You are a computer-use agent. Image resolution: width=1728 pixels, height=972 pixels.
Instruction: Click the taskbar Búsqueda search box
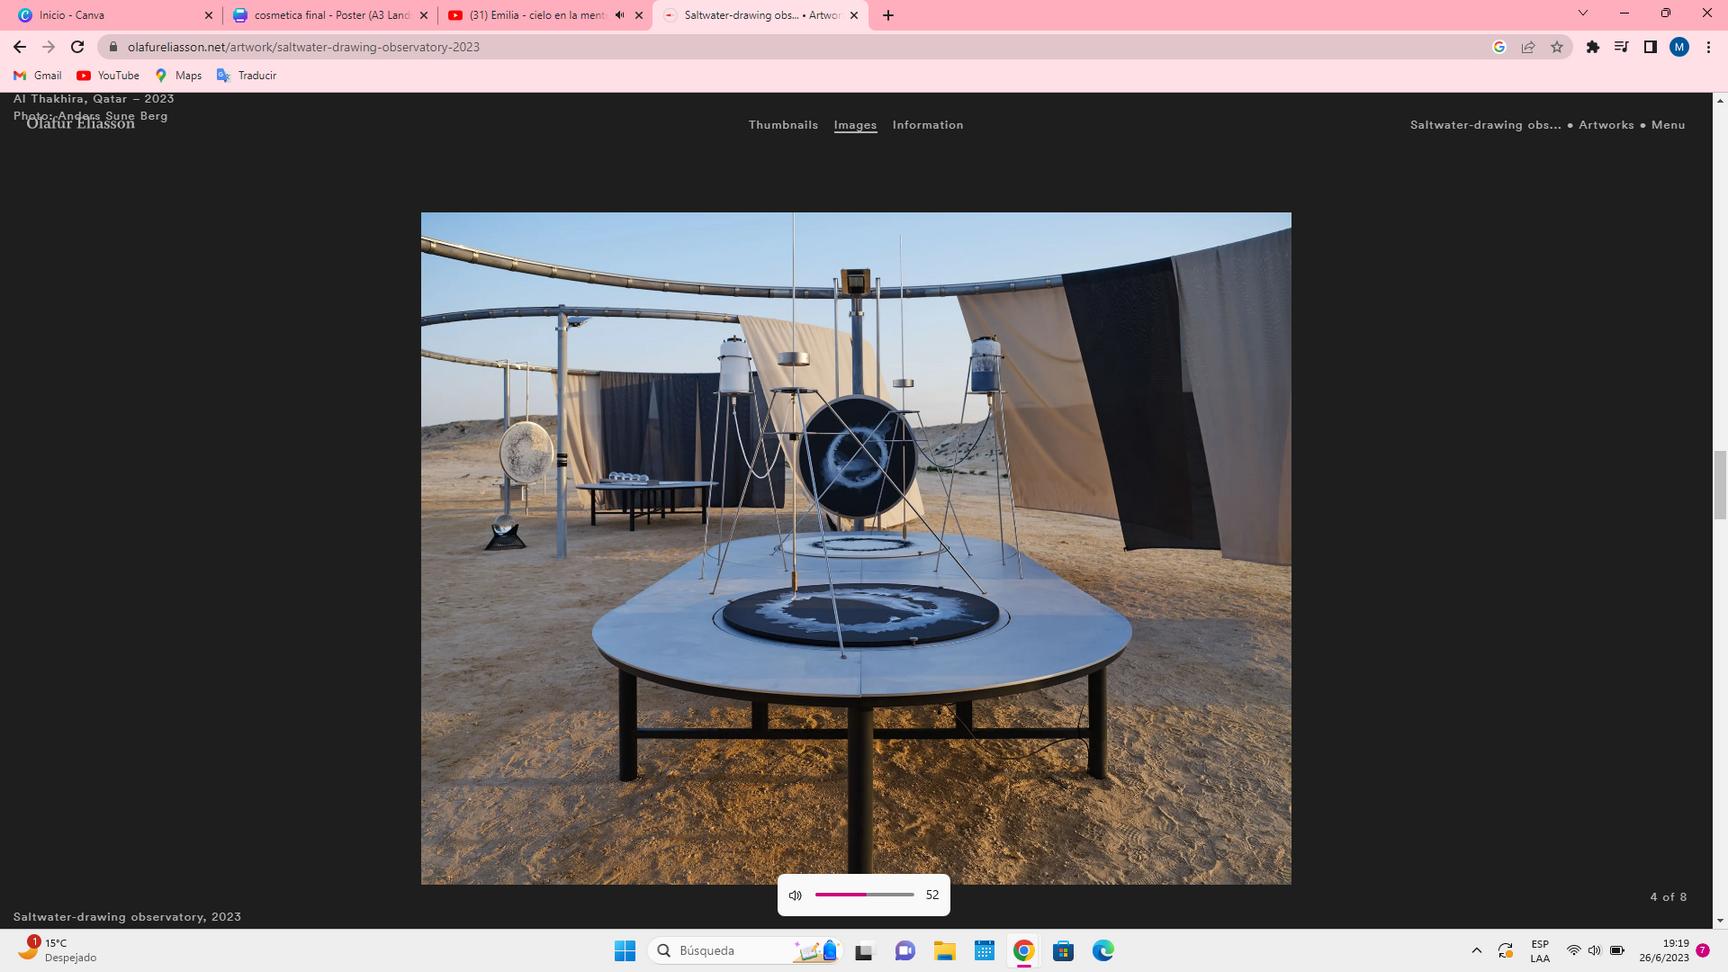click(x=746, y=951)
